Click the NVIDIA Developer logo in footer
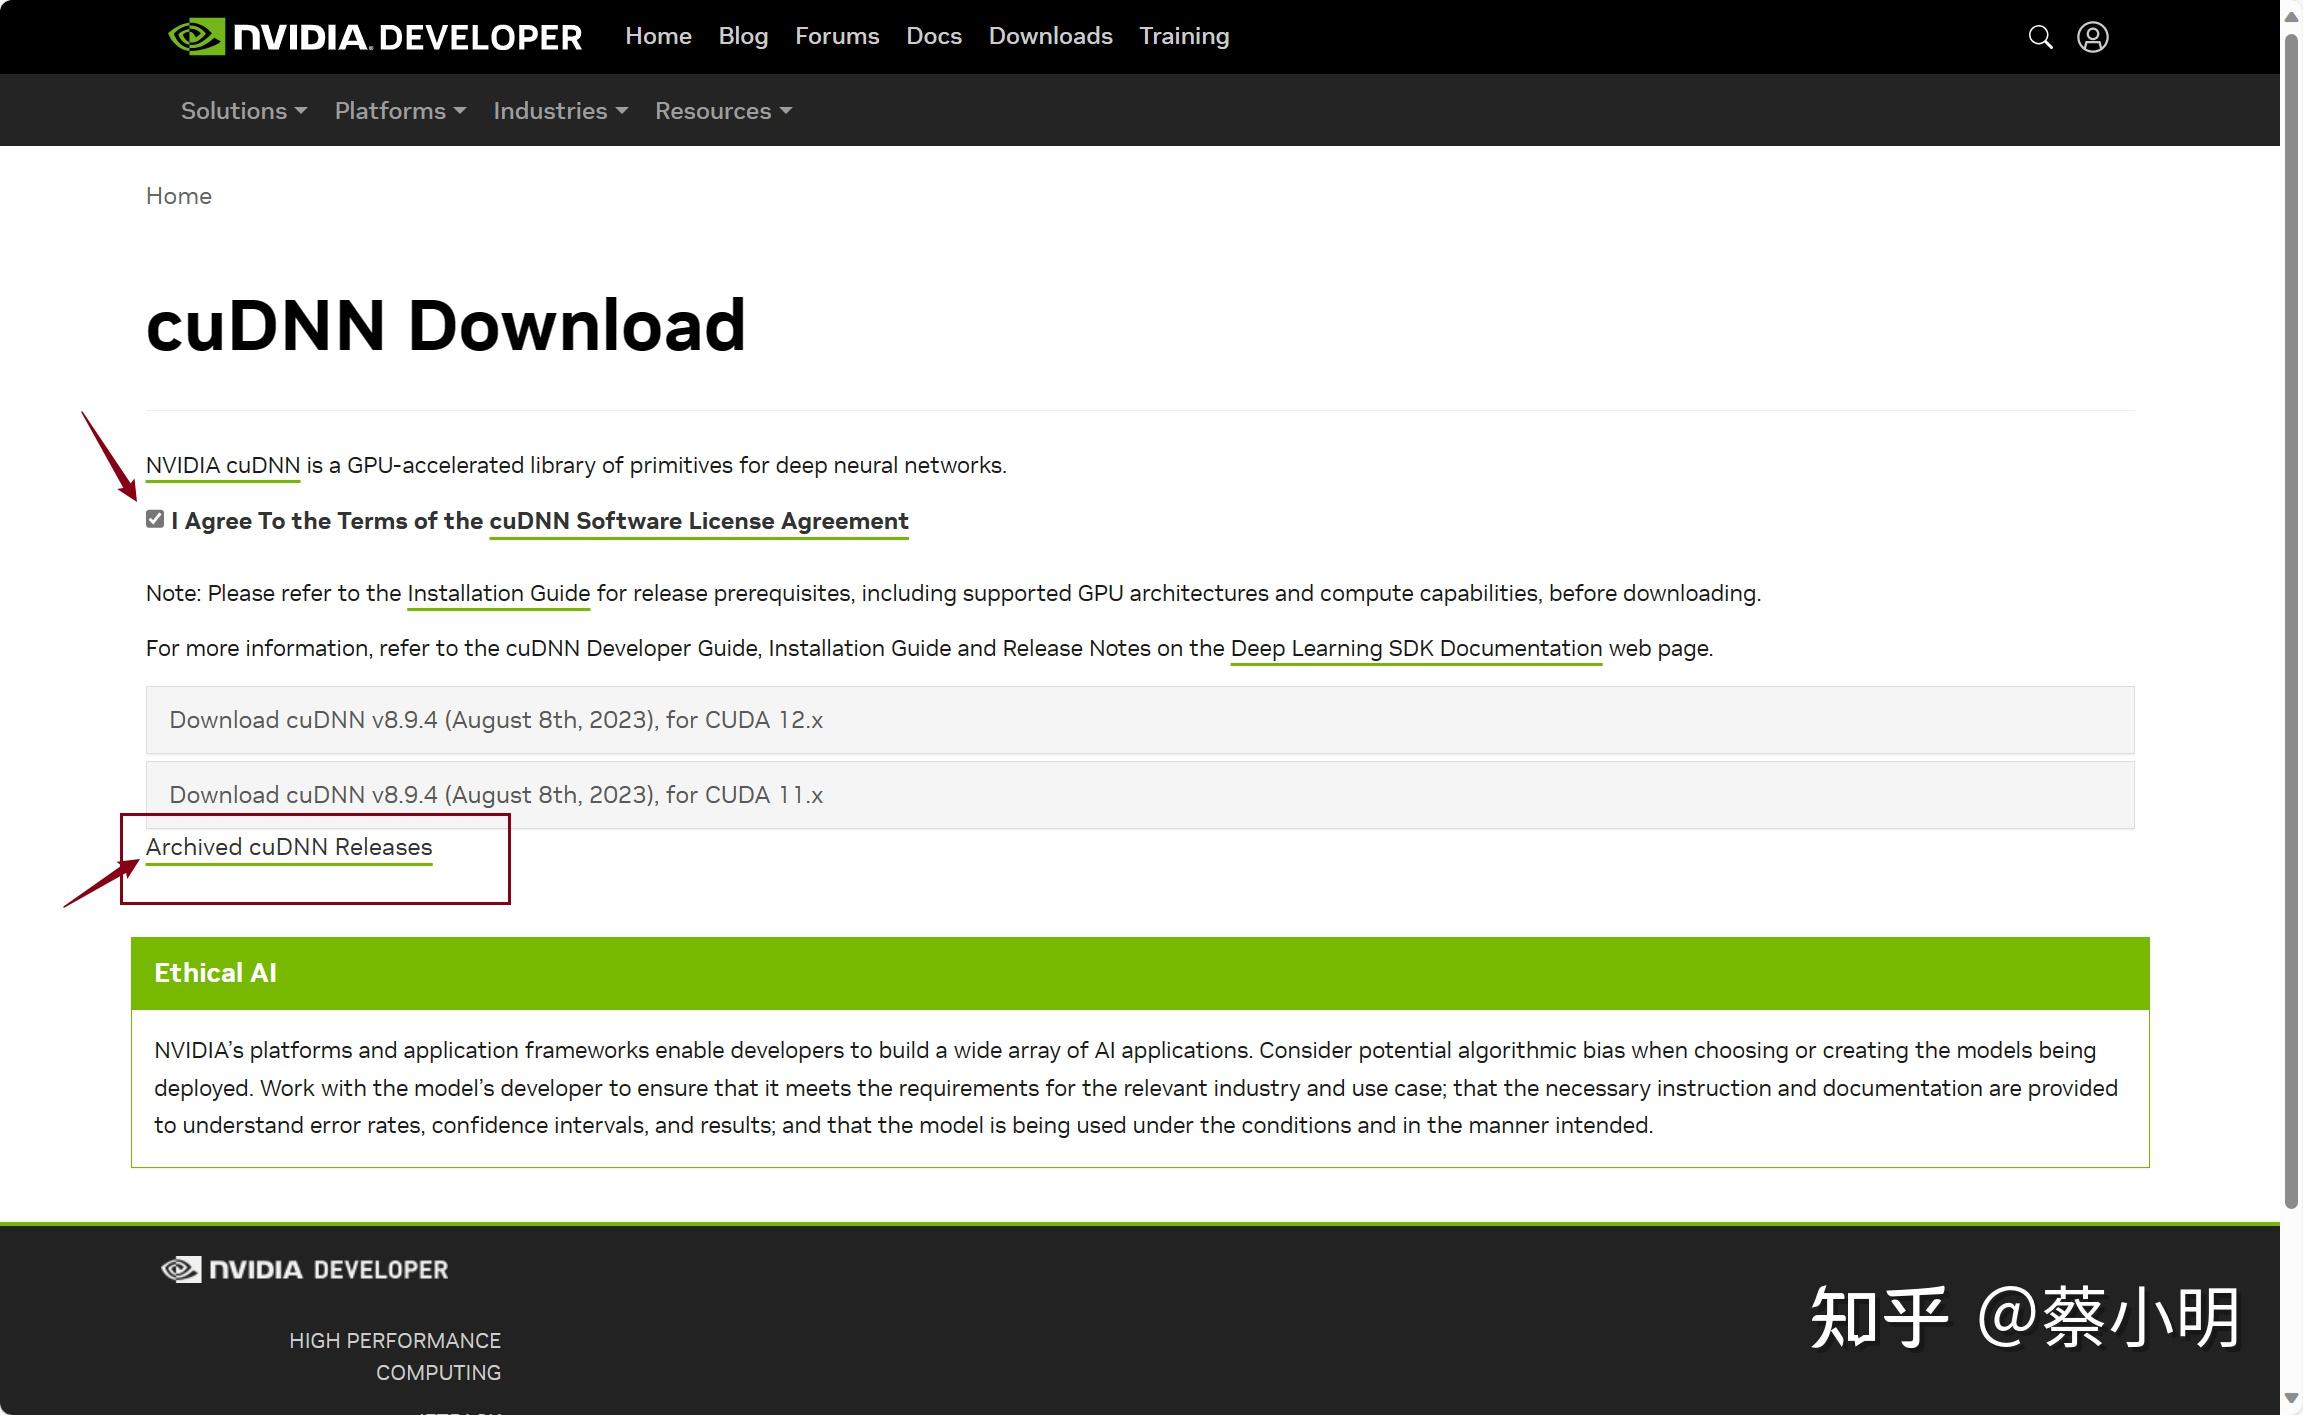 click(x=304, y=1269)
